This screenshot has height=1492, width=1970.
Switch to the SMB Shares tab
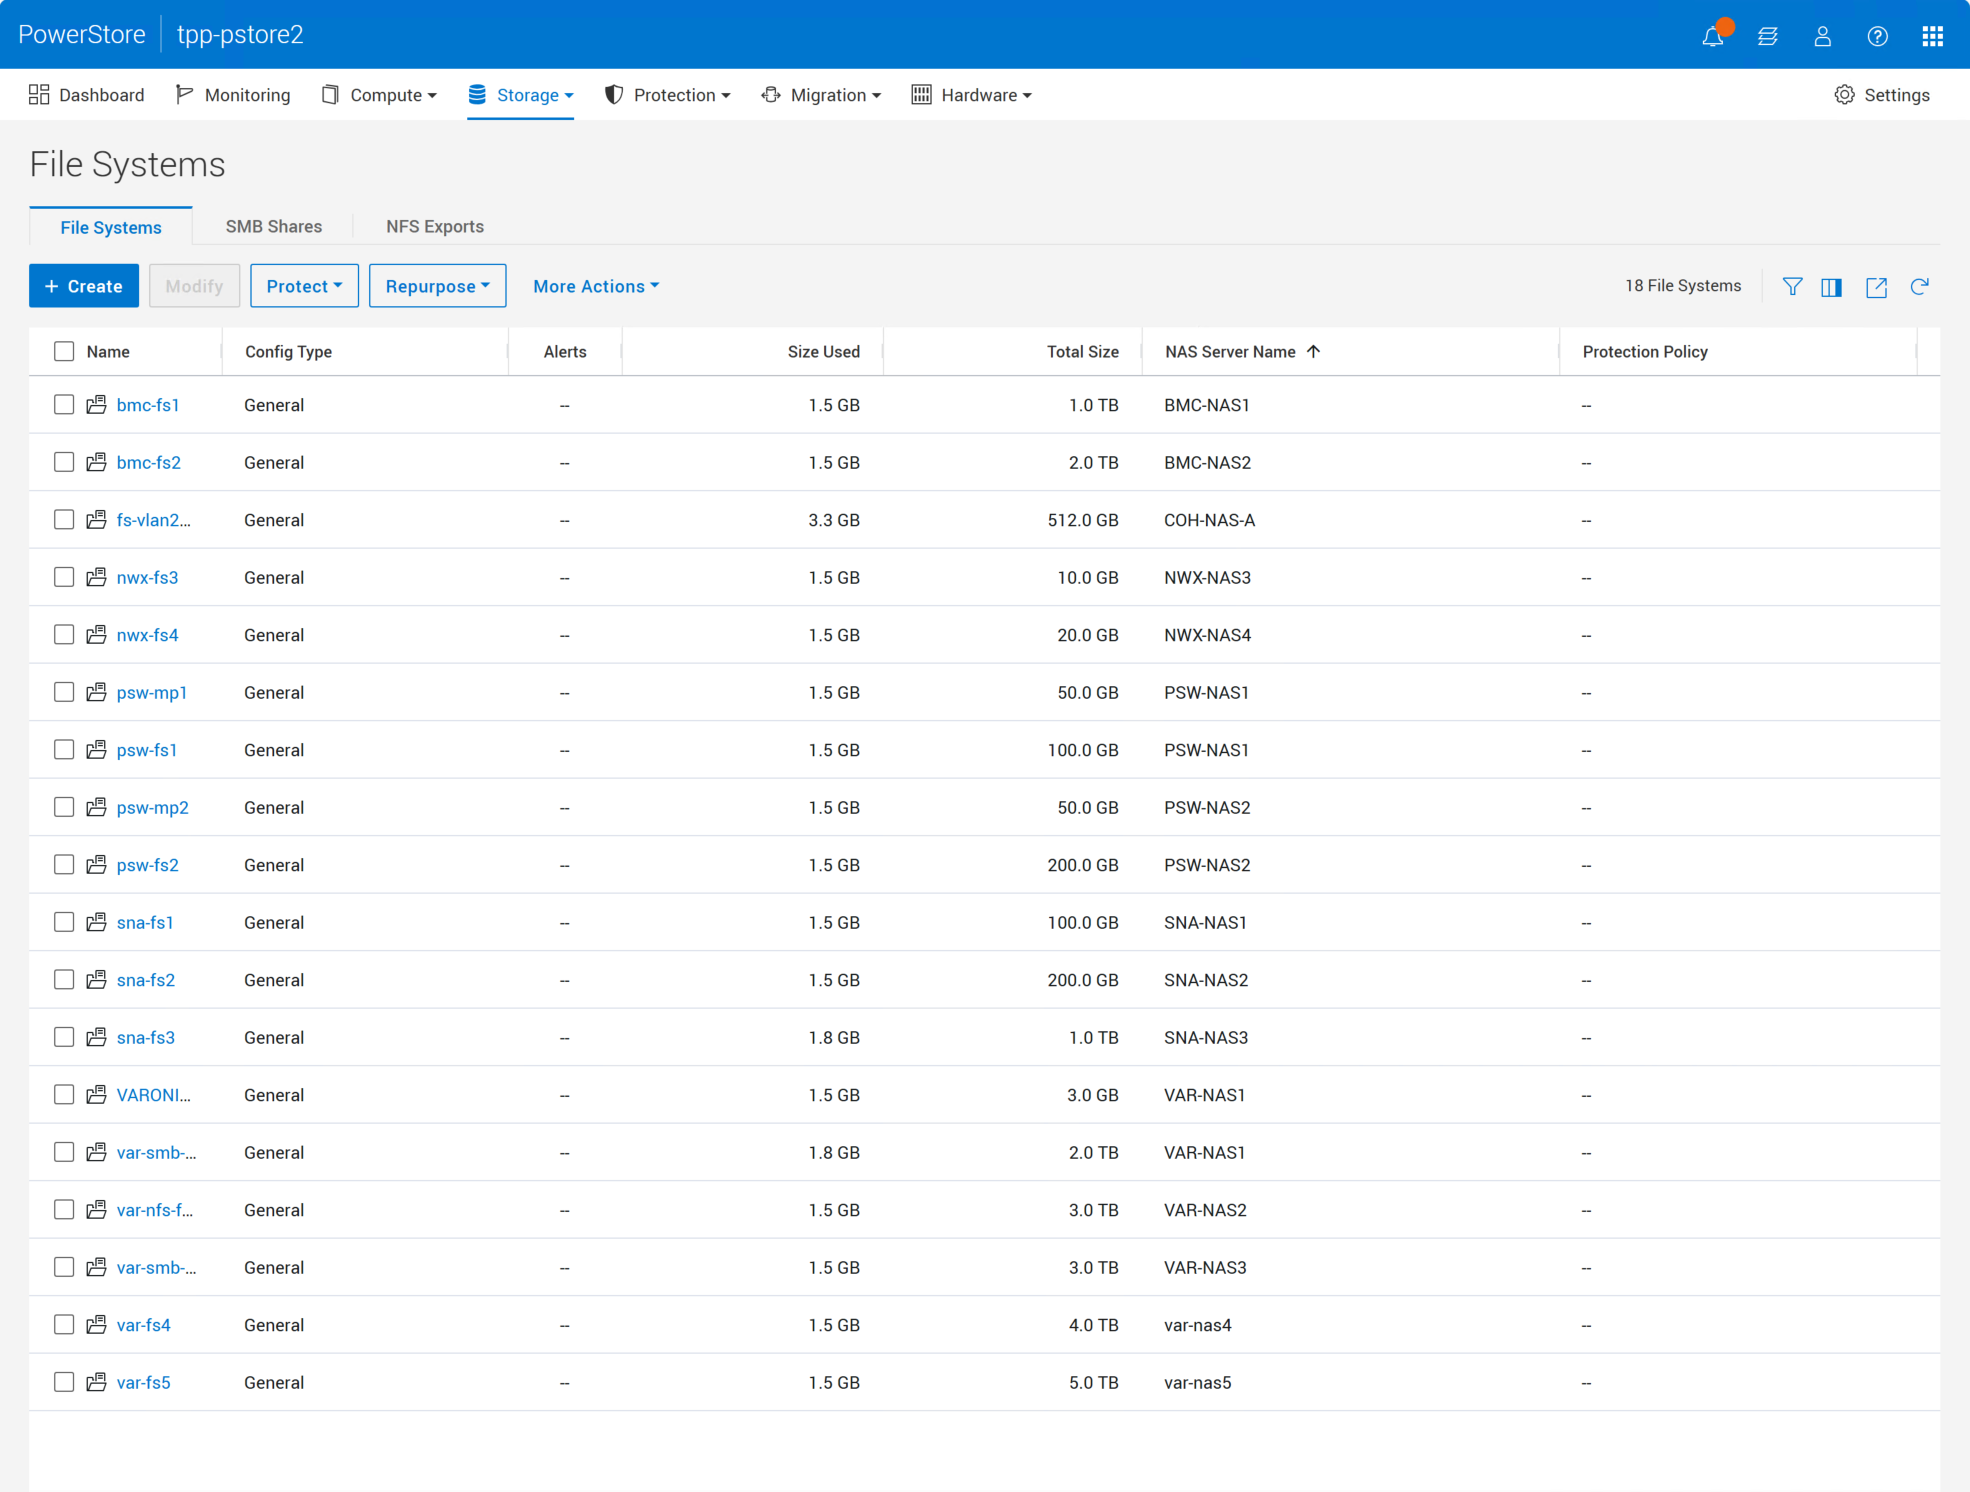click(273, 226)
